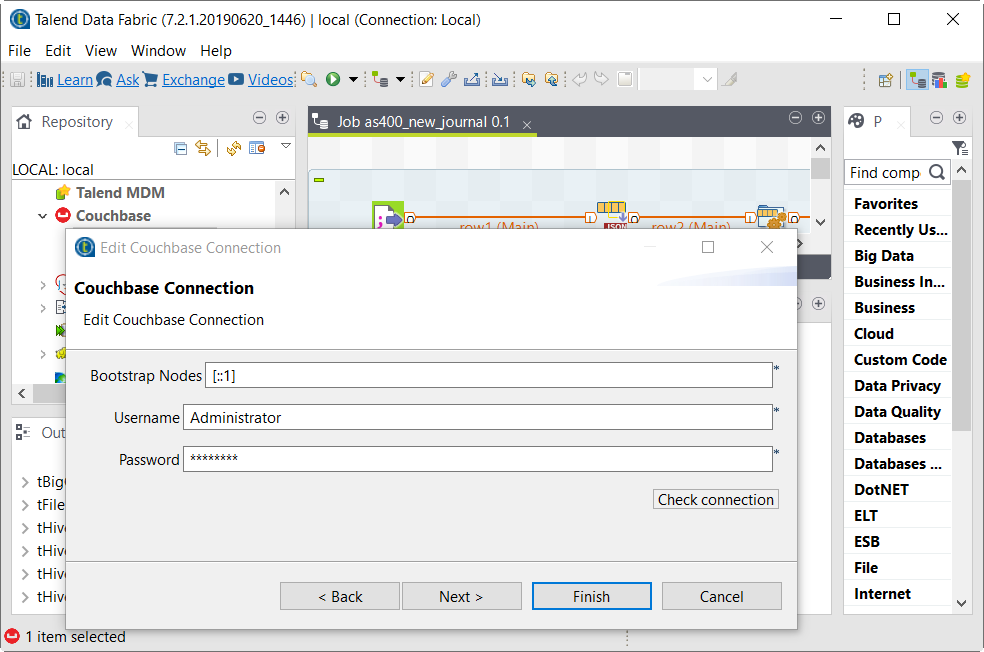
Task: Maximize the Job designer panel
Action: click(x=819, y=118)
